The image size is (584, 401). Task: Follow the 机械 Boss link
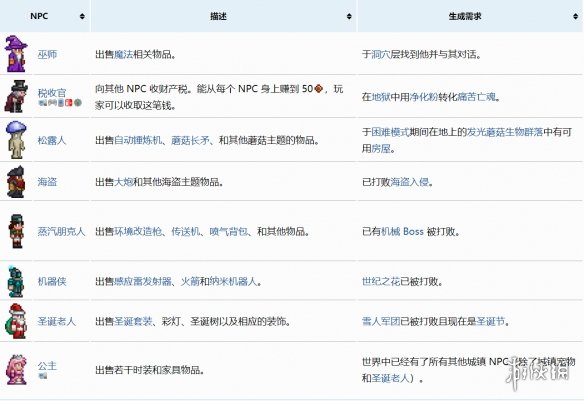[402, 231]
